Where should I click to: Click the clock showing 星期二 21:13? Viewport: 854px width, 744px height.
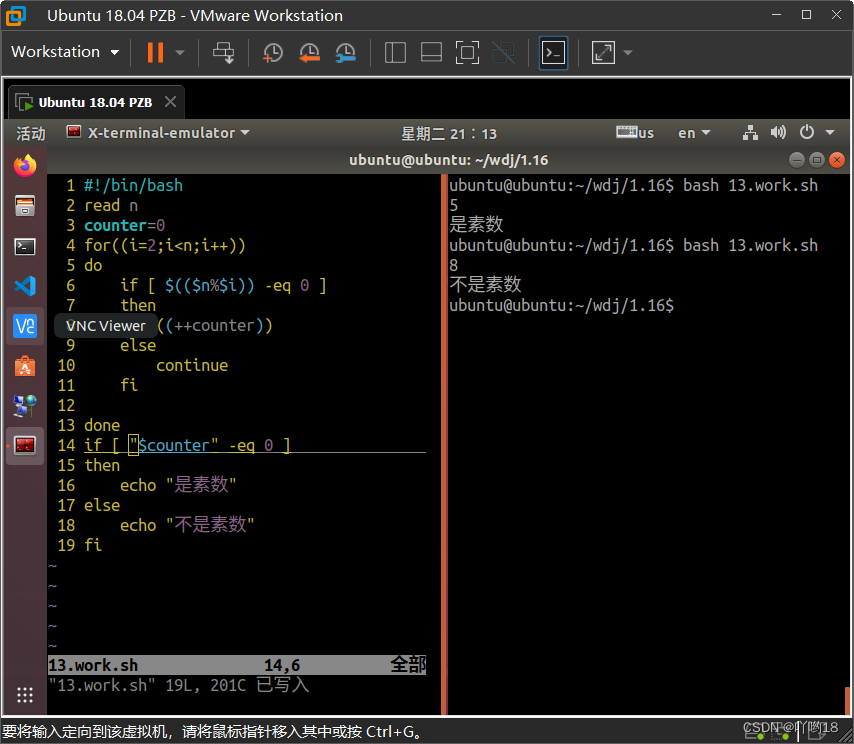pyautogui.click(x=450, y=132)
